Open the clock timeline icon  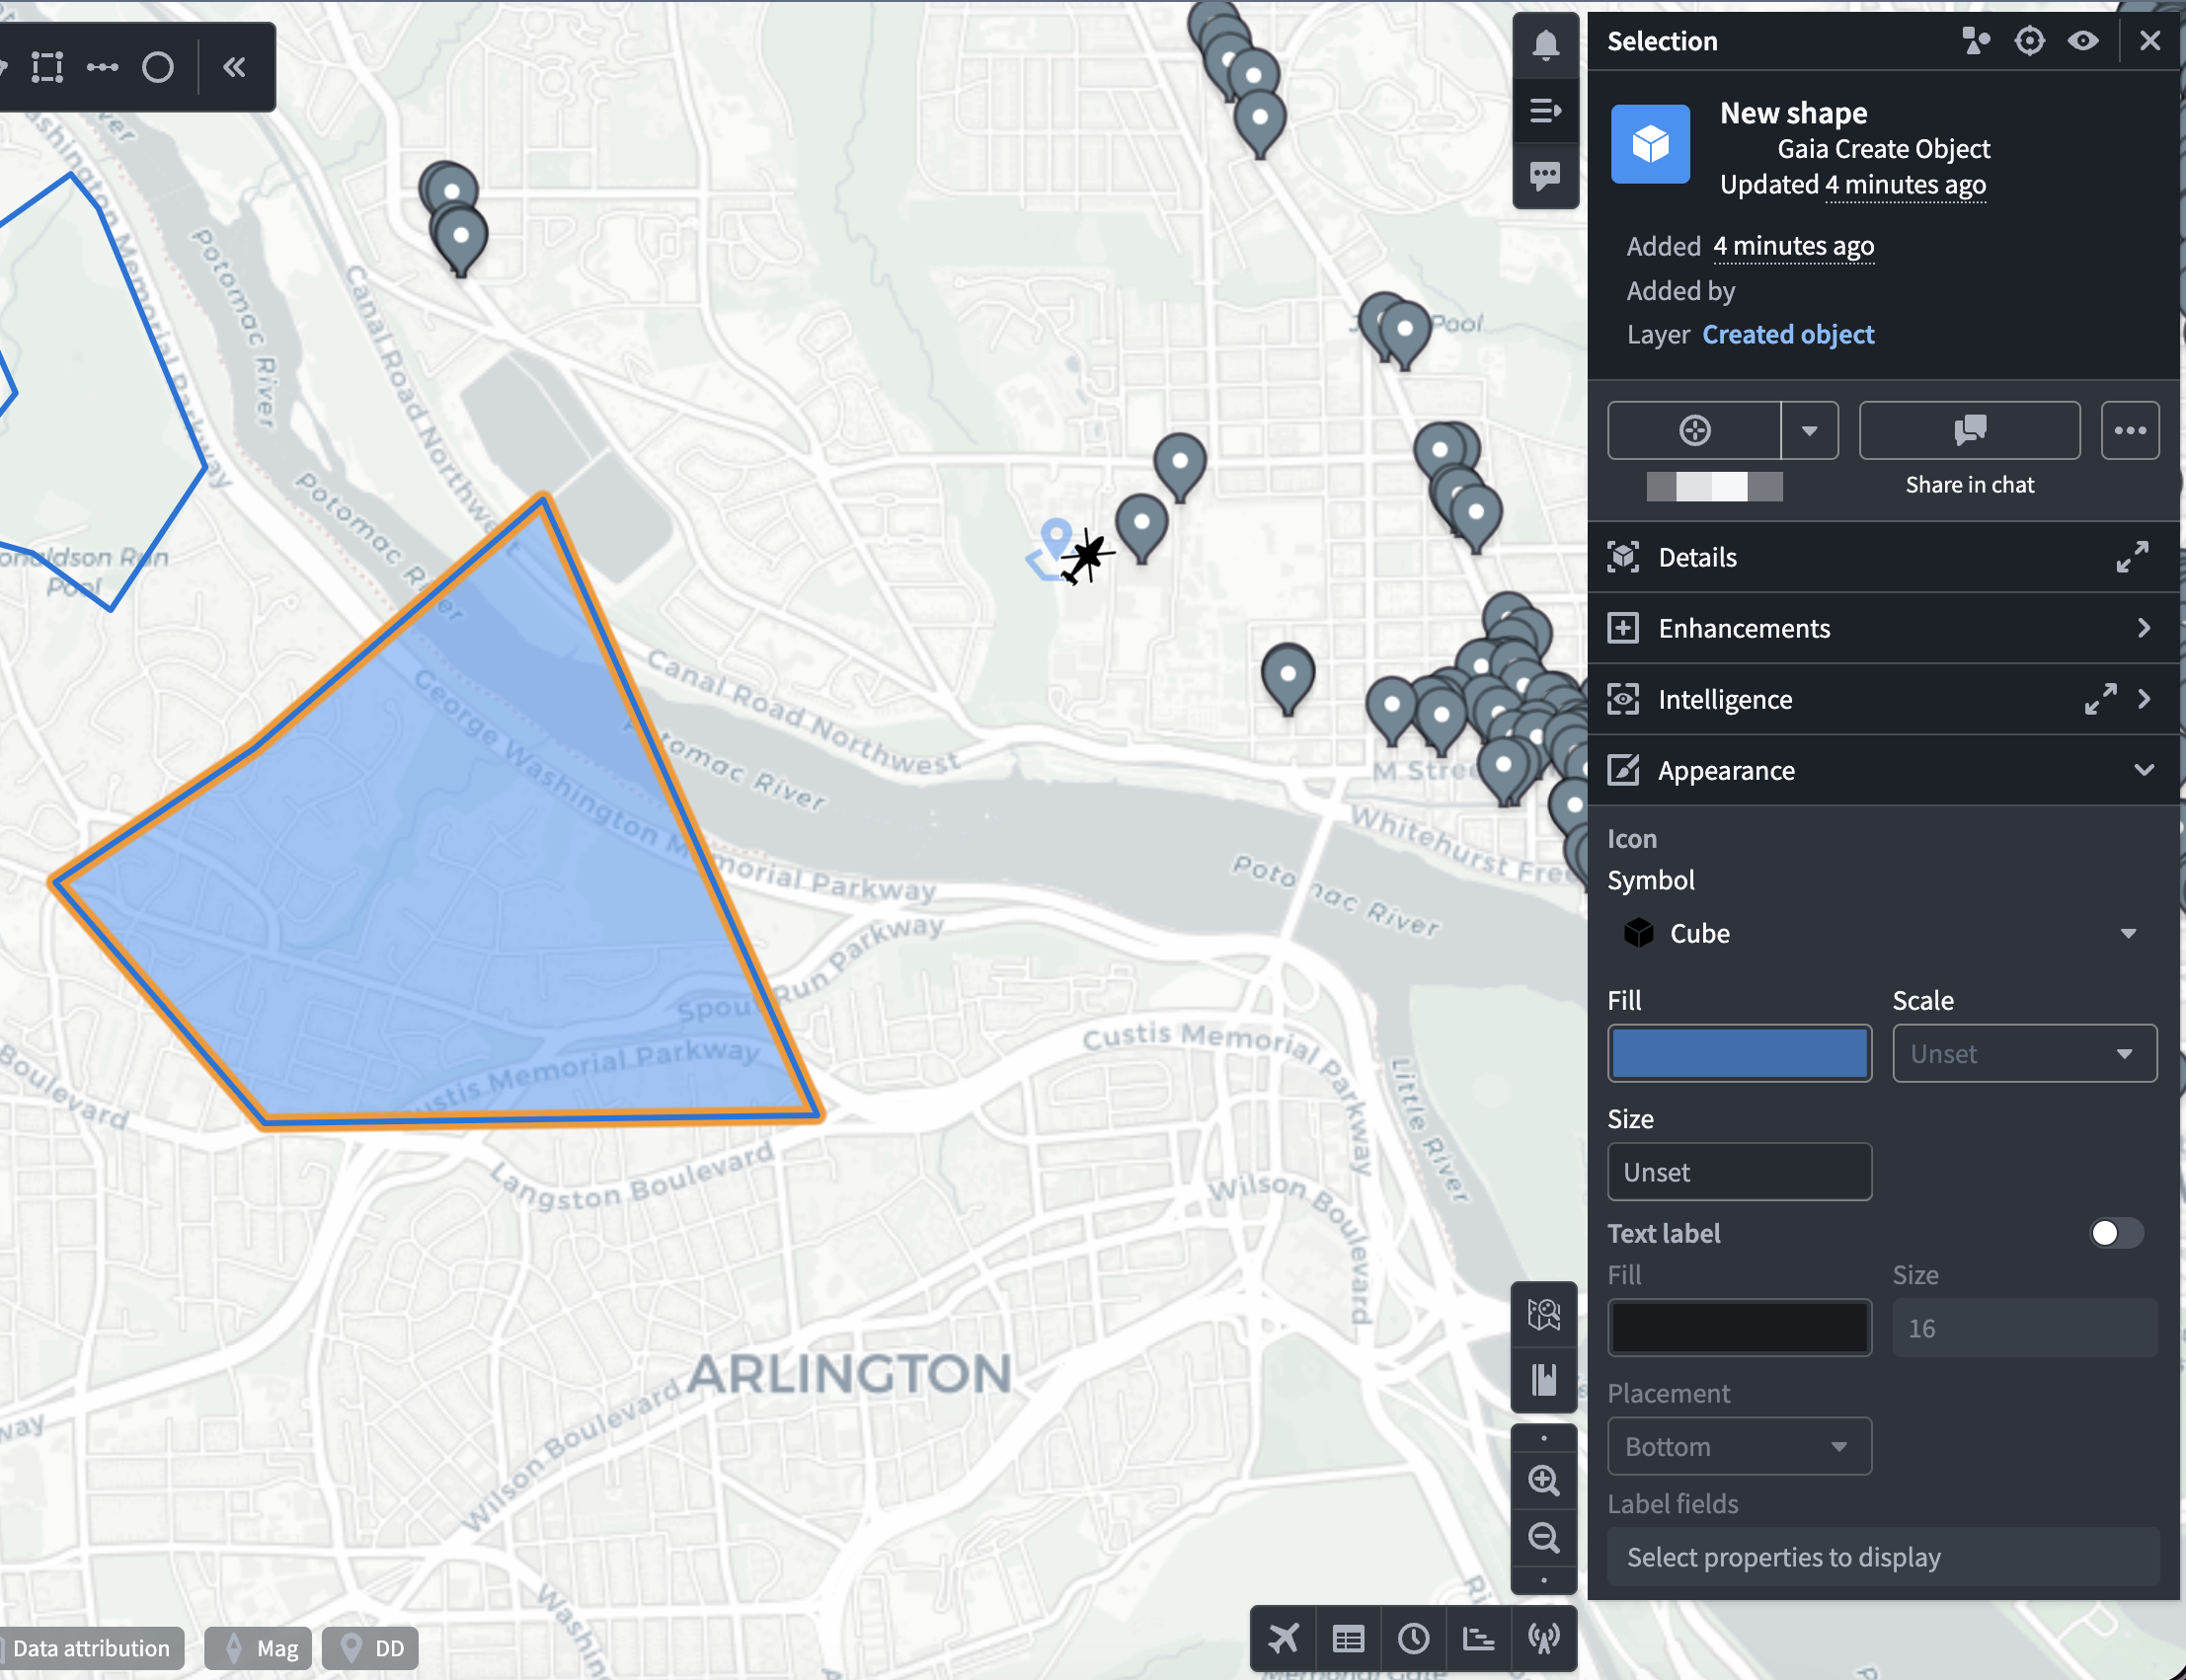[x=1413, y=1638]
